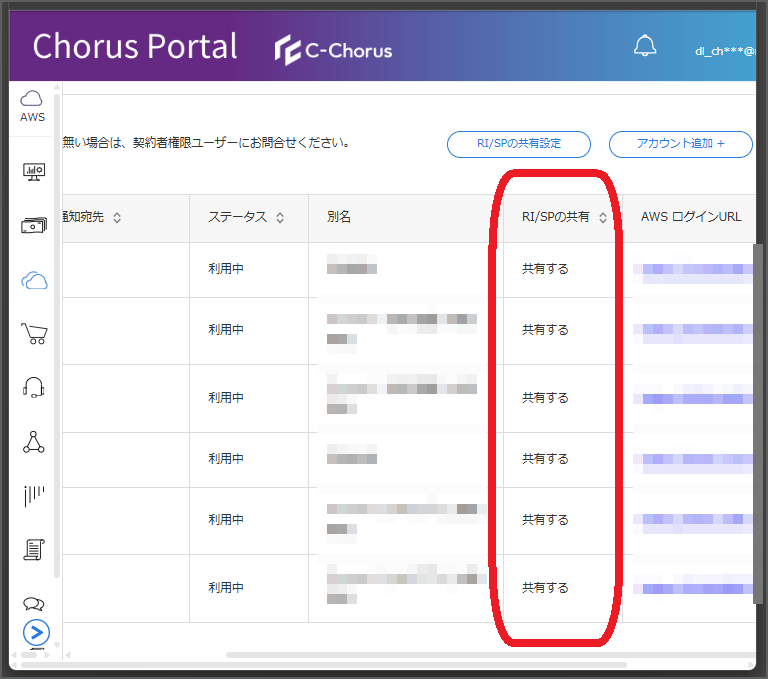Open the document scroll icon in sidebar
The image size is (768, 679).
(x=34, y=550)
